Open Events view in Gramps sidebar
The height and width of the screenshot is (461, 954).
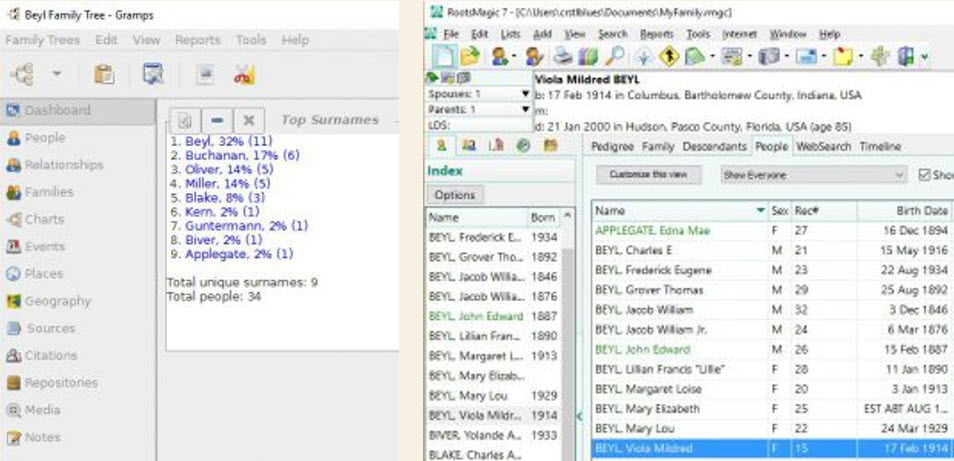[x=78, y=246]
